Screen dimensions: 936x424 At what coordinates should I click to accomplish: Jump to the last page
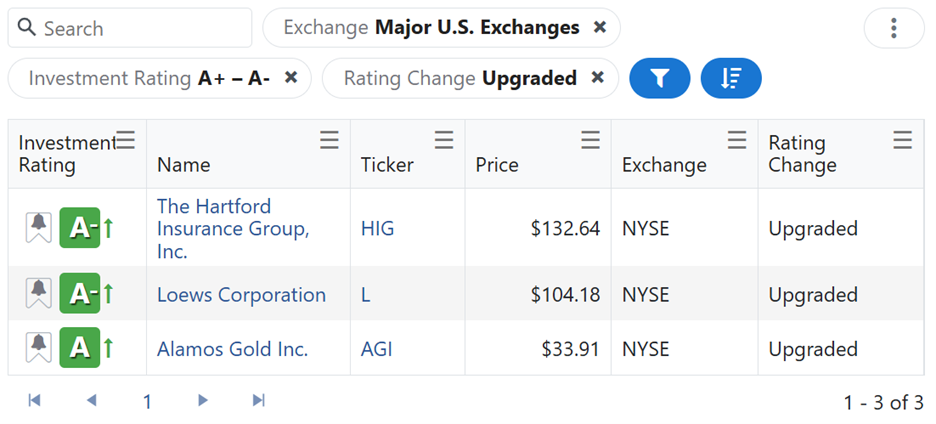[x=258, y=401]
